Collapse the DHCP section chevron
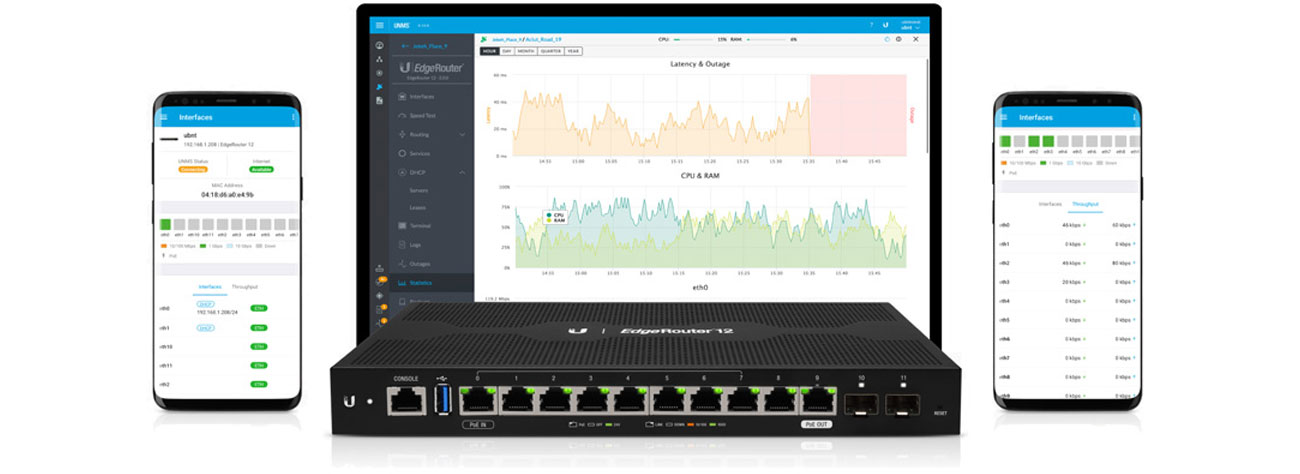The width and height of the screenshot is (1300, 474). point(462,172)
